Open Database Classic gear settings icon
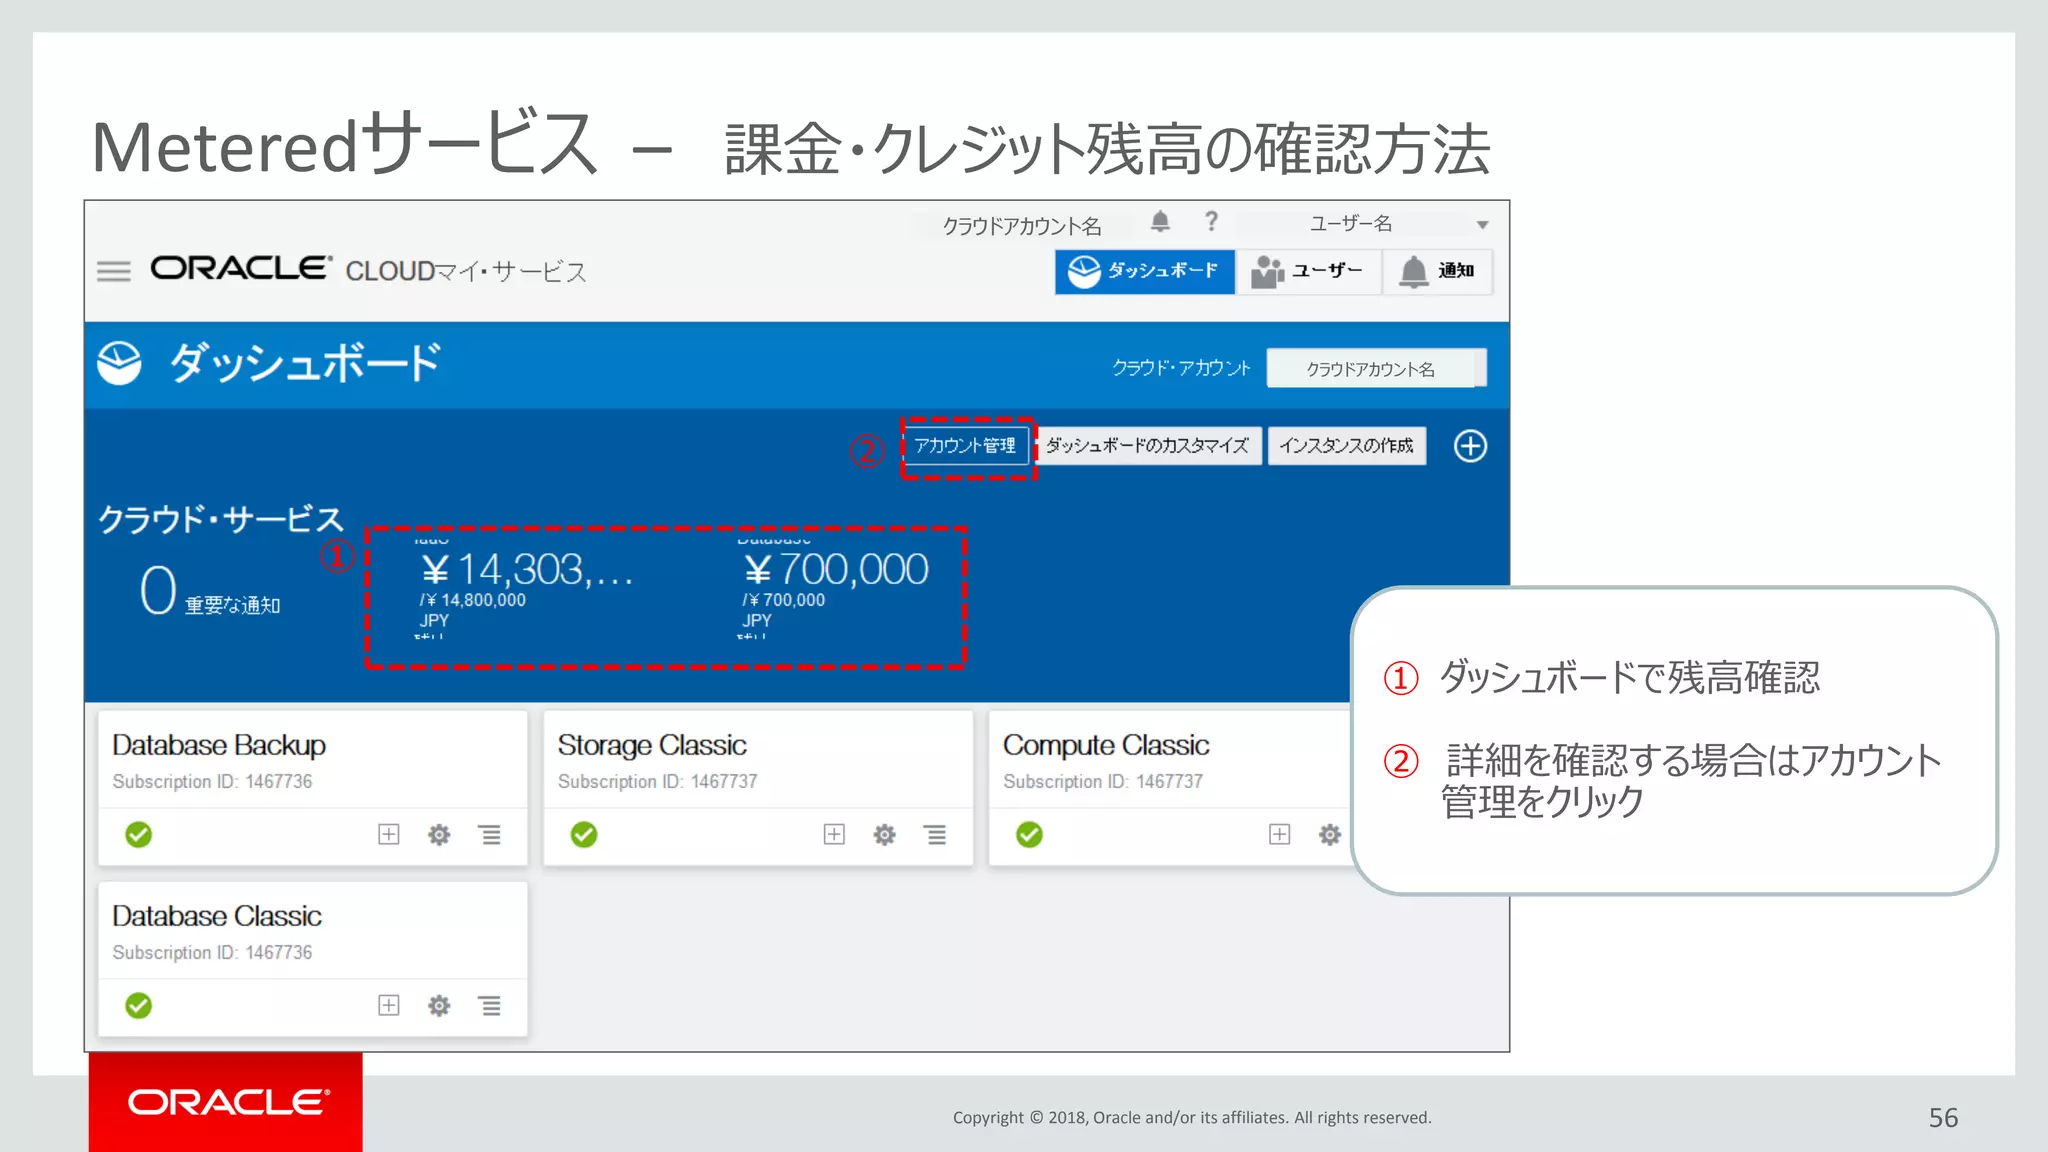 pos(439,1005)
